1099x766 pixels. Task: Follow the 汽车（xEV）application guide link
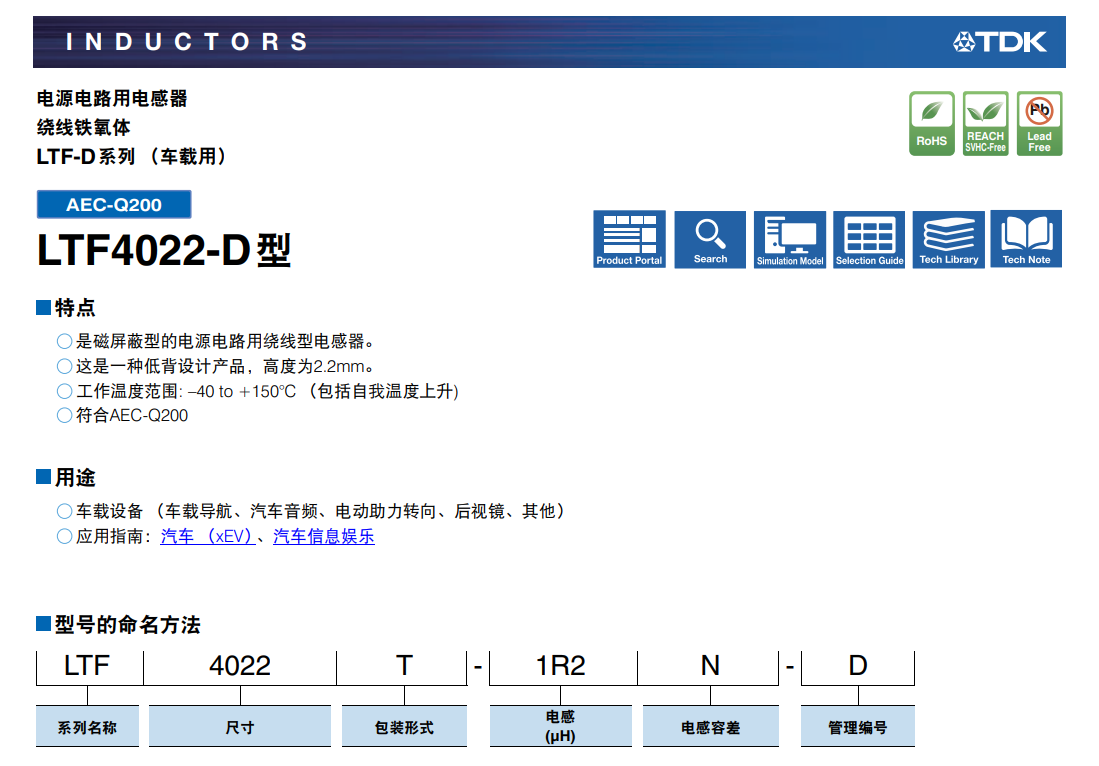pos(207,536)
